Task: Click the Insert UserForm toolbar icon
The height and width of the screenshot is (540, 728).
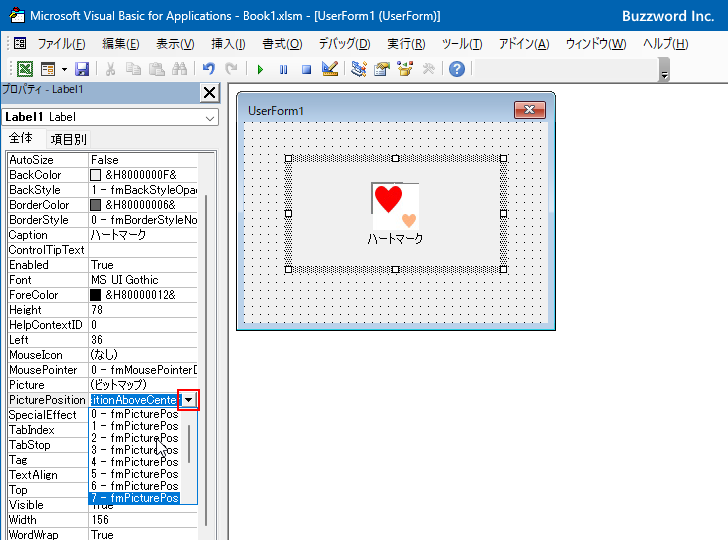Action: click(x=48, y=69)
